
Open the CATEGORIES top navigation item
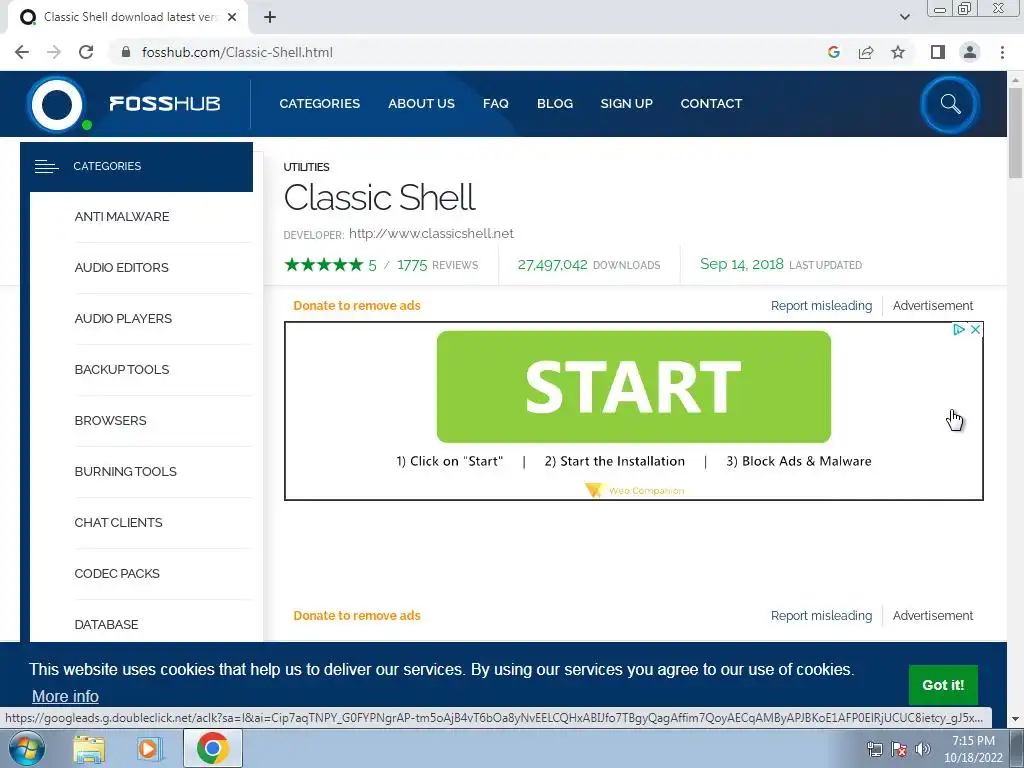(319, 104)
